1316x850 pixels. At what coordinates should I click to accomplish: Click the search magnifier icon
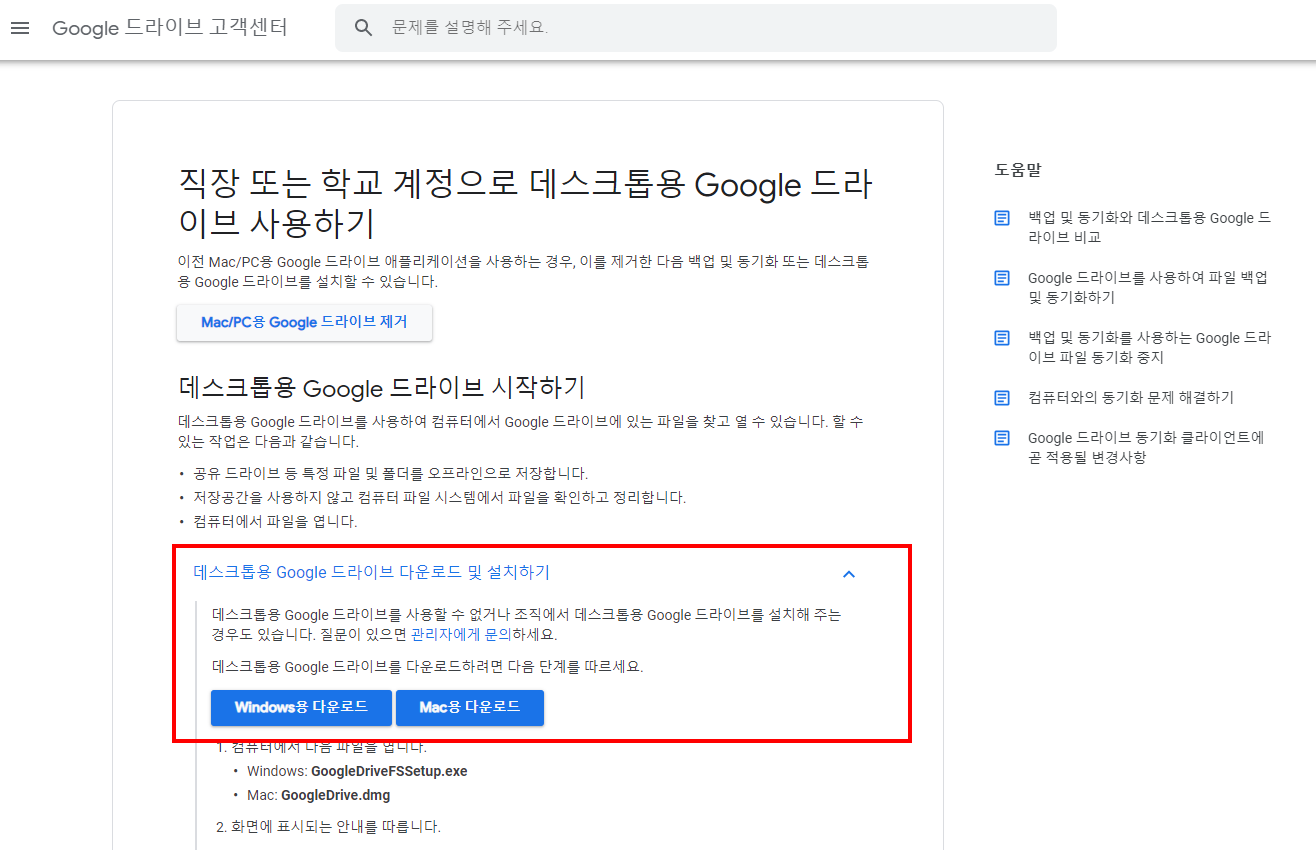(364, 28)
